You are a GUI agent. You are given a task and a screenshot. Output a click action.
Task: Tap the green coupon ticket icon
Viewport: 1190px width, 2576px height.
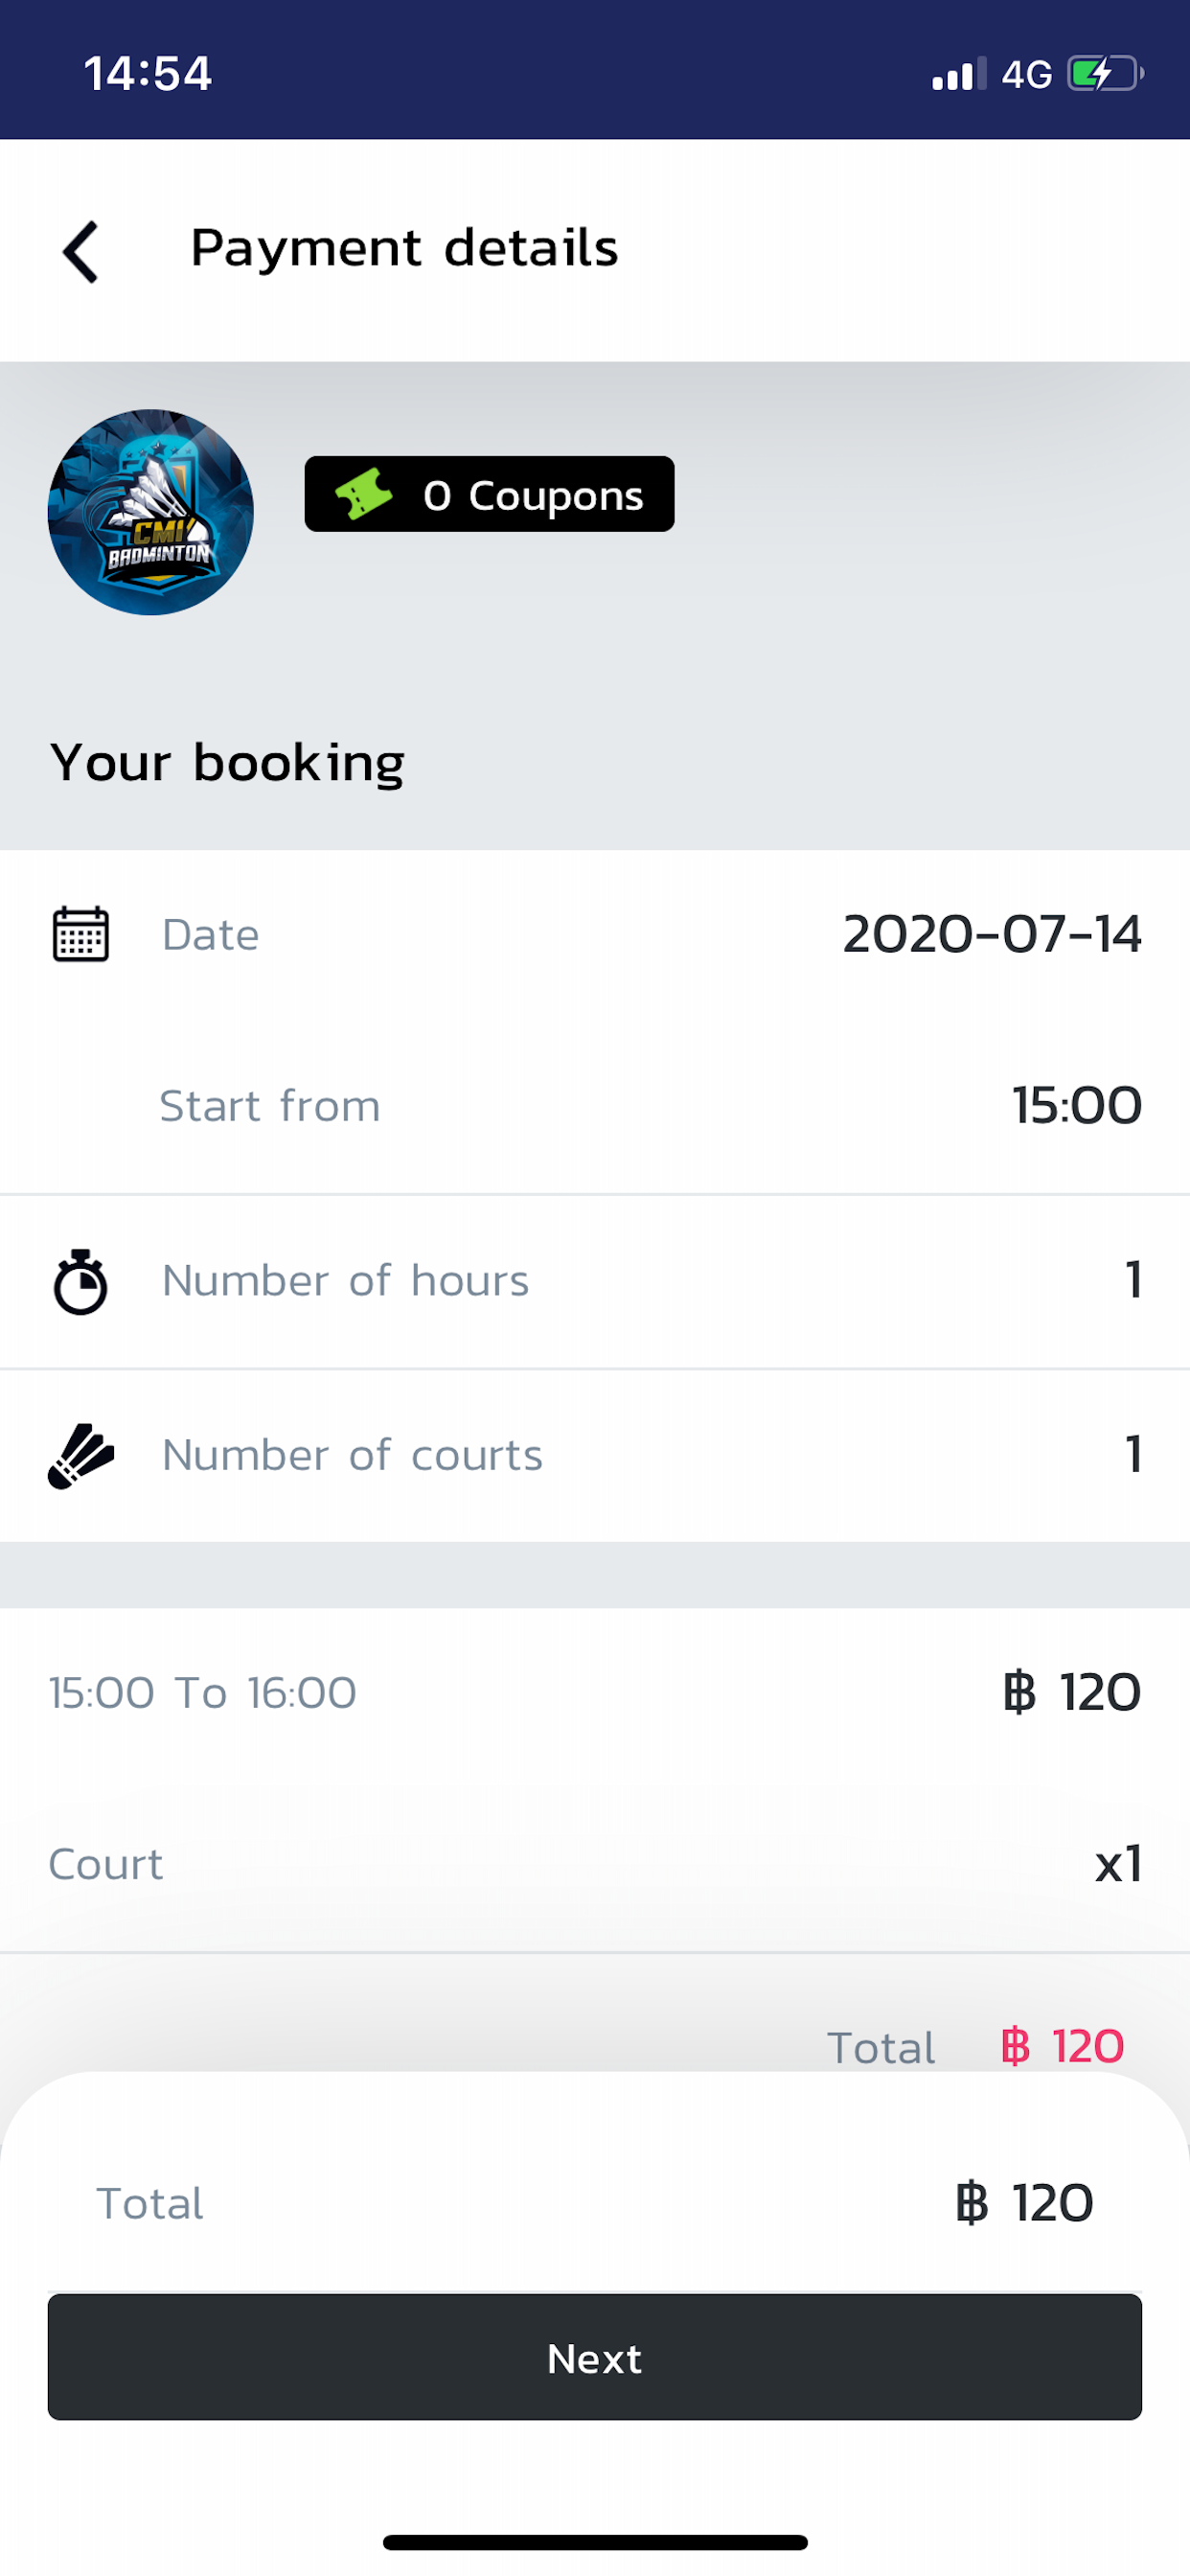tap(363, 494)
